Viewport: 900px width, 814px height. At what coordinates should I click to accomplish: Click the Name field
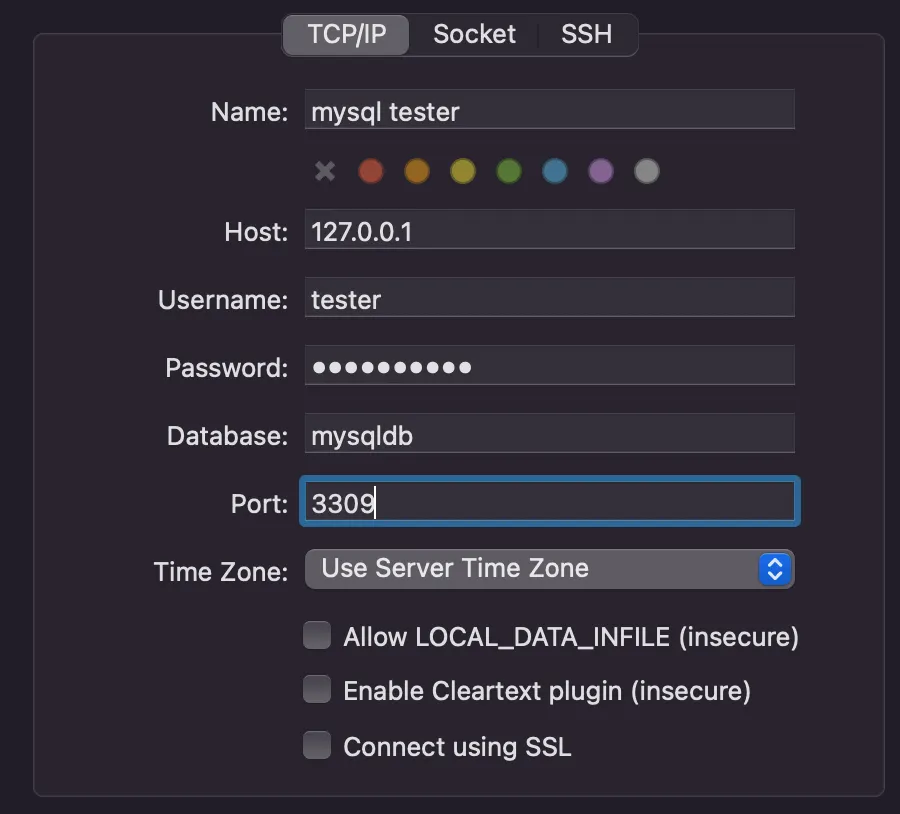(549, 111)
